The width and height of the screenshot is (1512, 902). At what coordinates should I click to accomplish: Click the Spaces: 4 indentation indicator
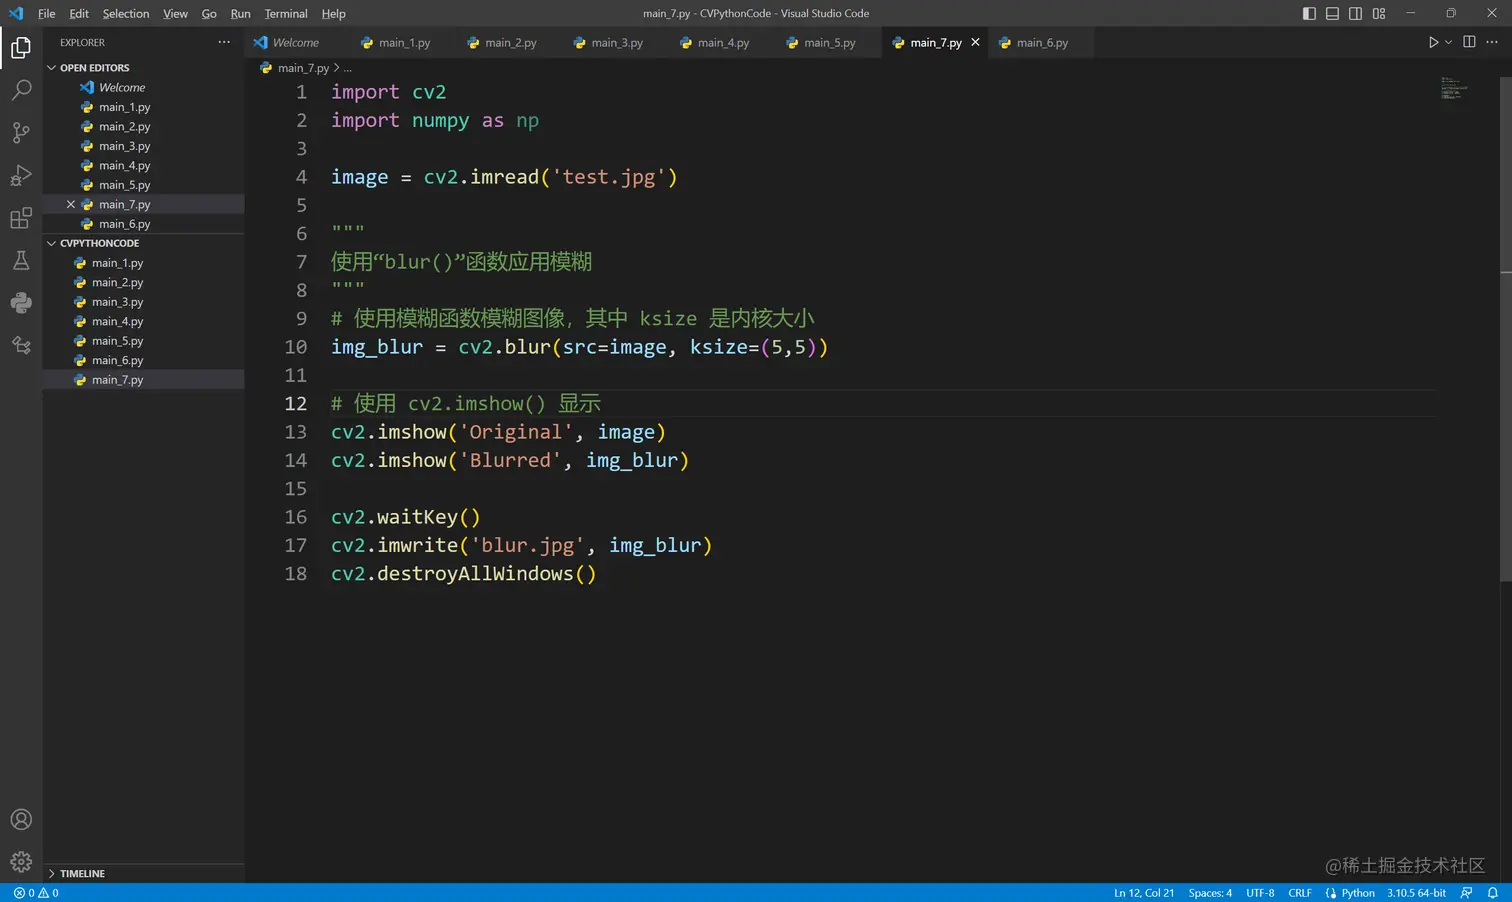[1210, 893]
